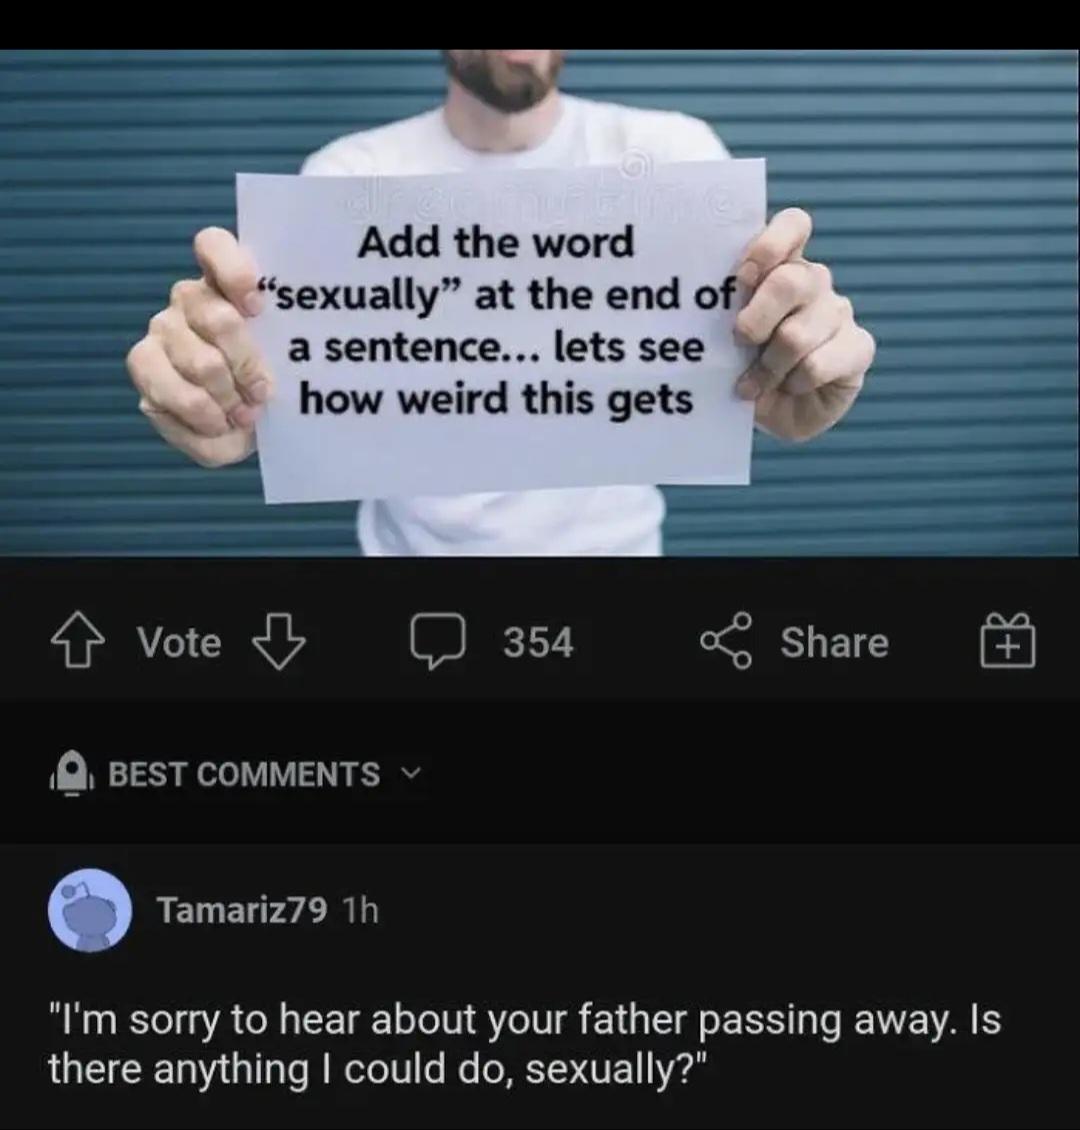Open the Best Comments sorting menu

[x=244, y=774]
